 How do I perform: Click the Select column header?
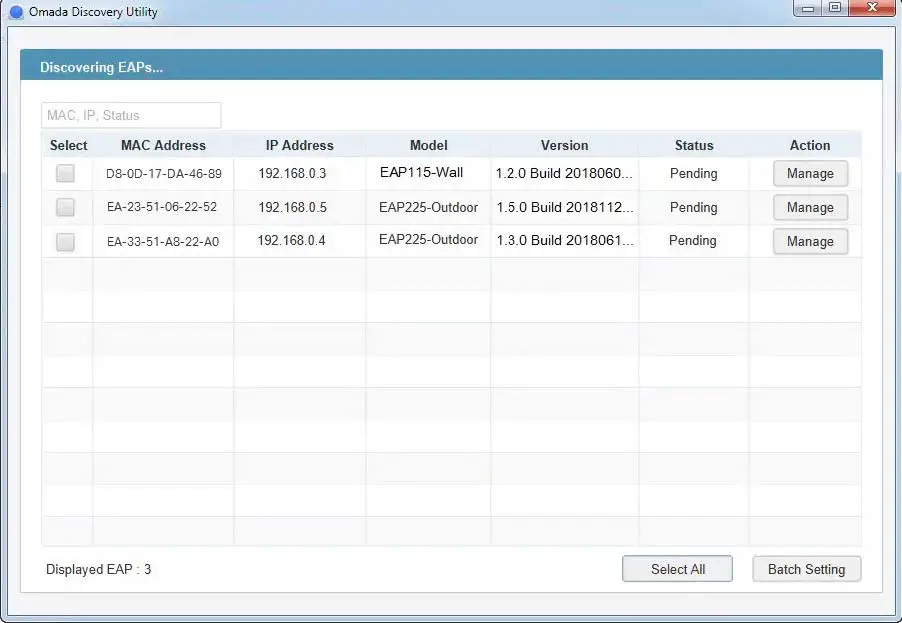tap(68, 145)
